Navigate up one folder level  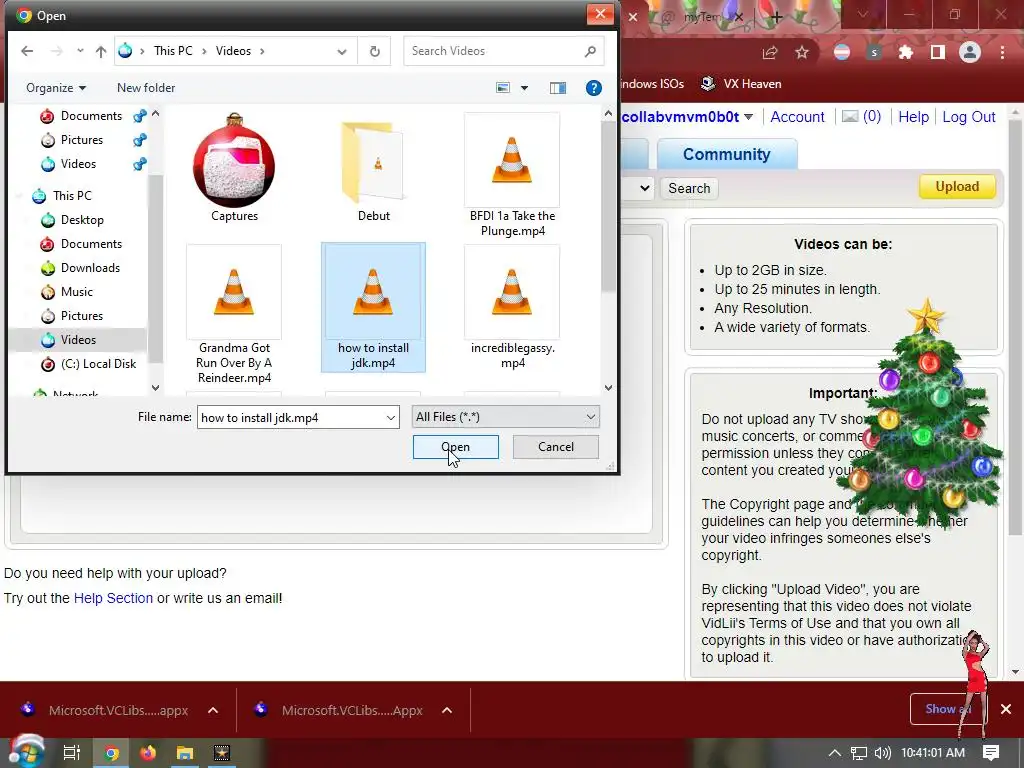(x=101, y=51)
